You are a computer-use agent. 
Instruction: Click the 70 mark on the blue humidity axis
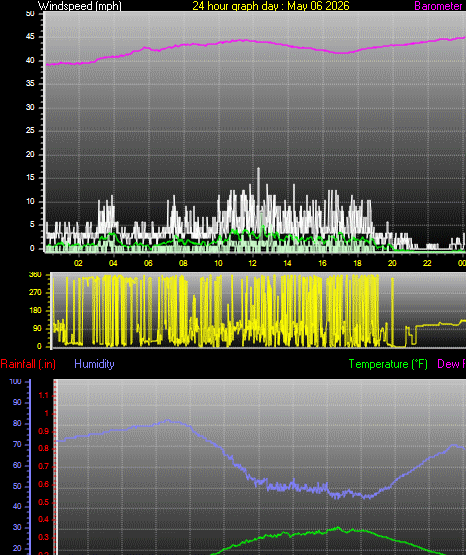click(x=17, y=445)
